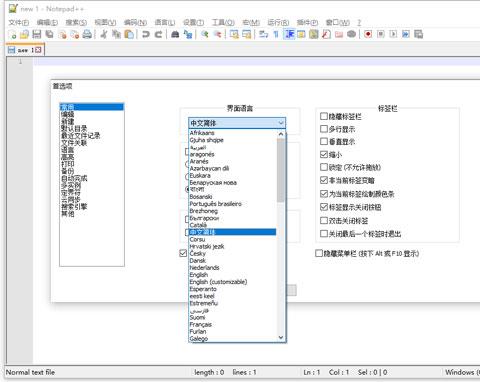Click the language list scroll-up arrow
The height and width of the screenshot is (382, 480).
[x=281, y=134]
